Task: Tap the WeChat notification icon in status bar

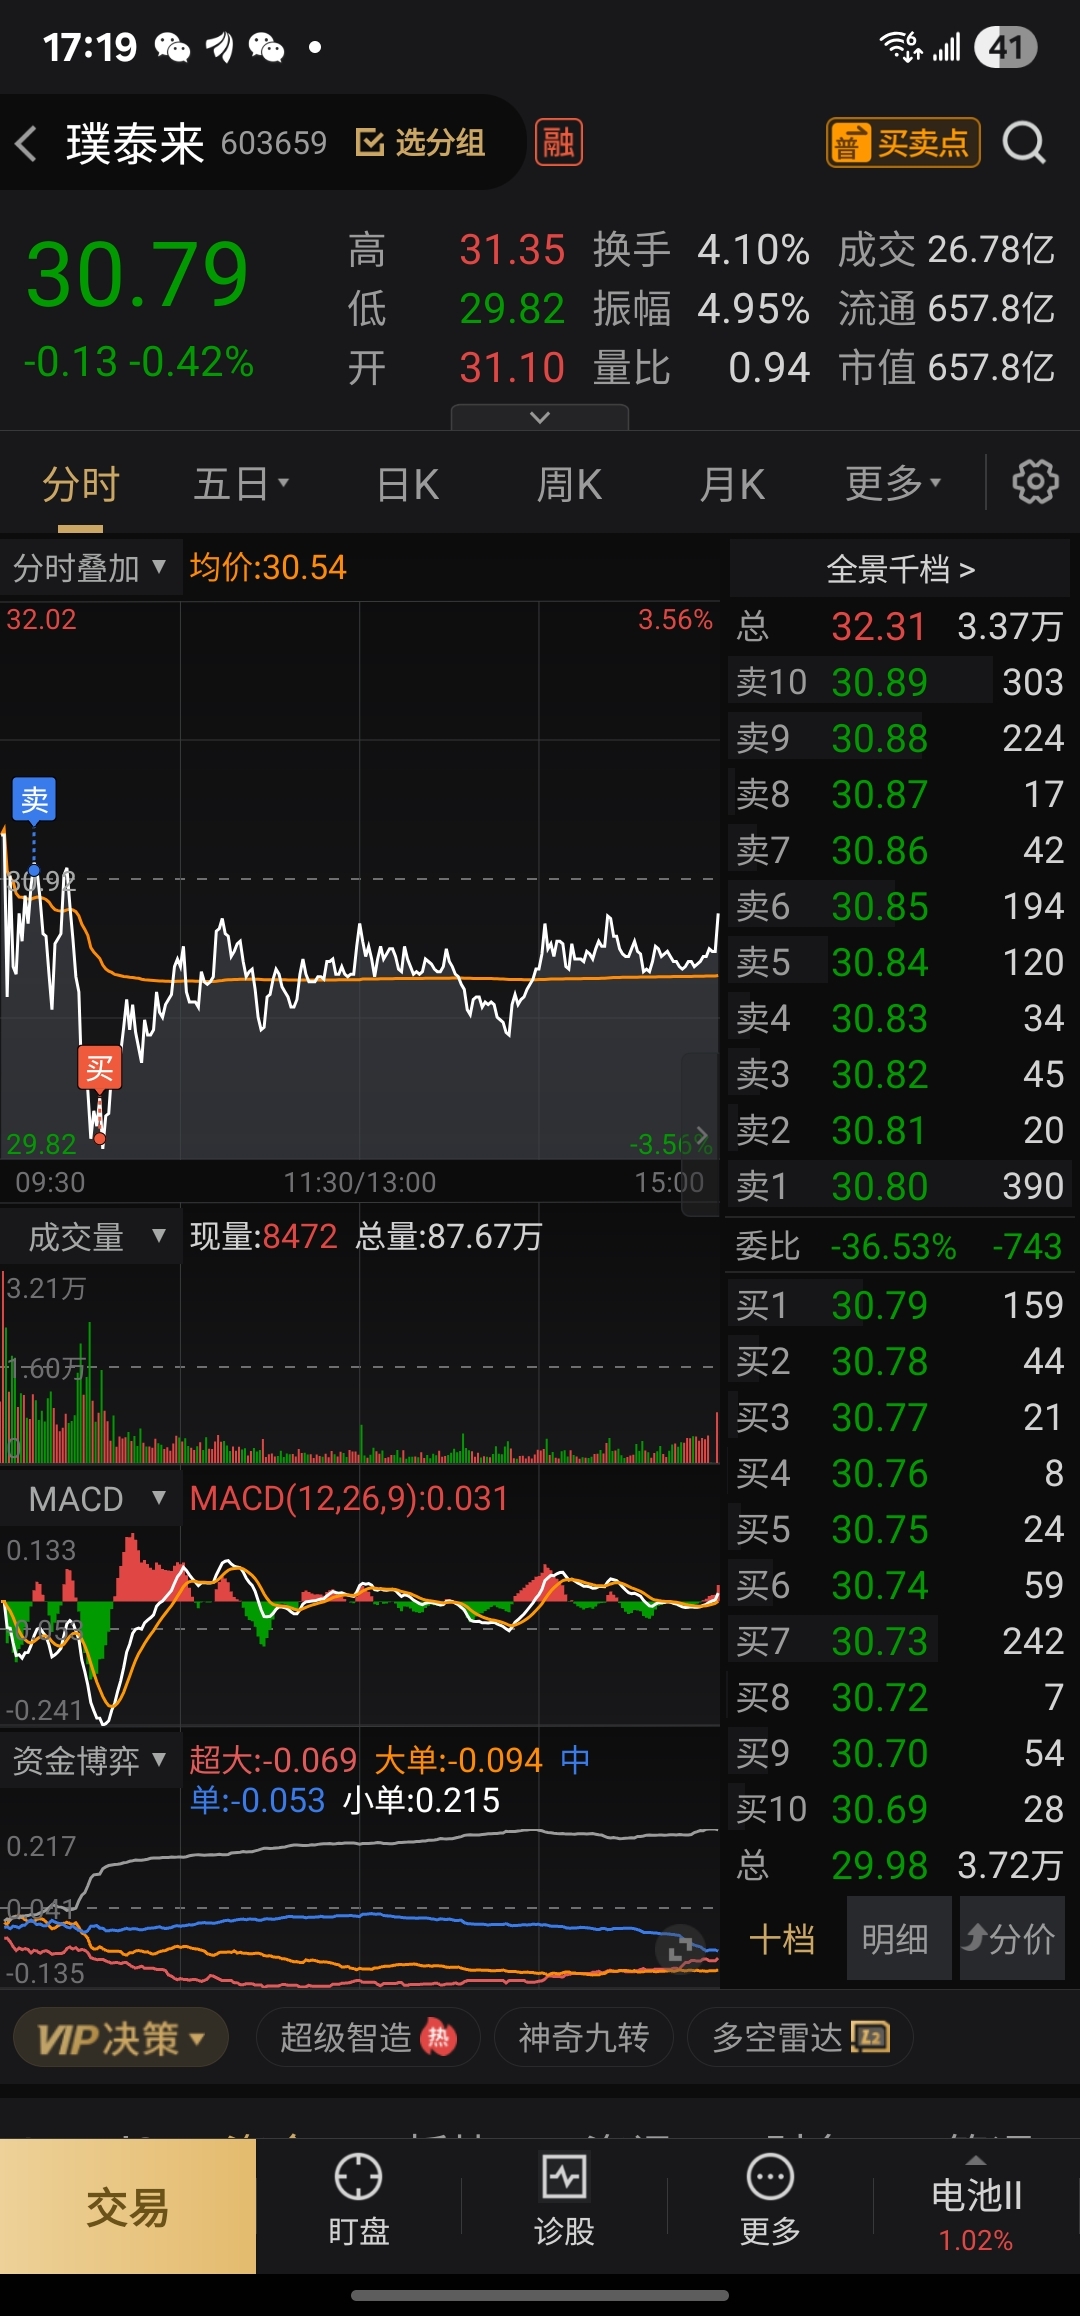Action: (173, 46)
